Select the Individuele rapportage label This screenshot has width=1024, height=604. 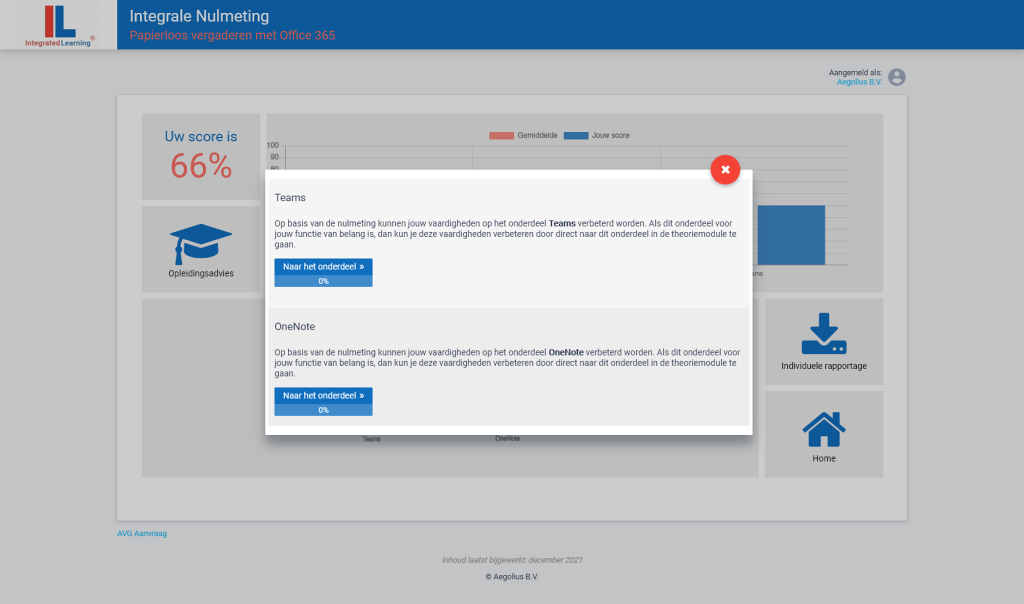click(x=824, y=366)
